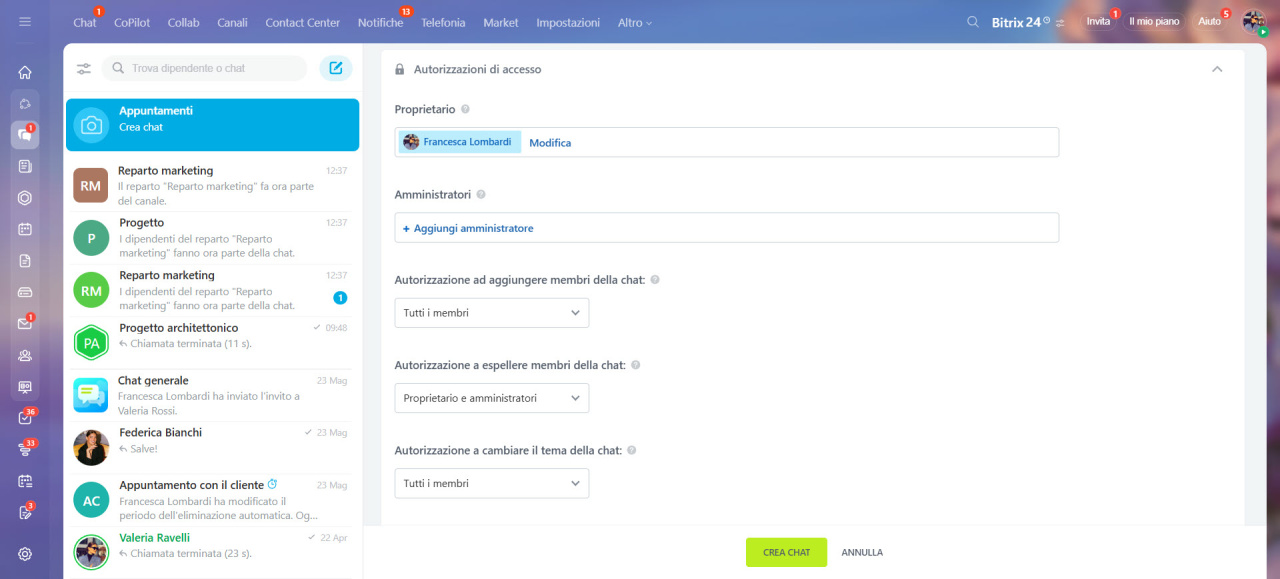Click the Aiuto help button

tap(1210, 21)
